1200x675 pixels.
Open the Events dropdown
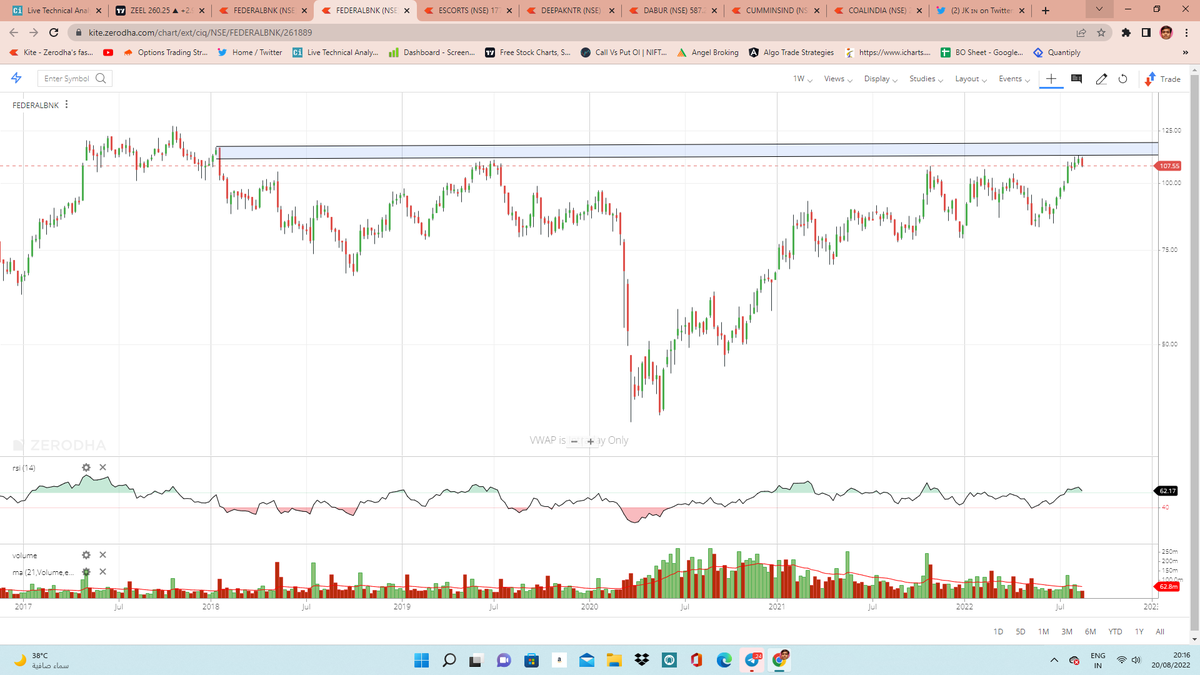1013,78
